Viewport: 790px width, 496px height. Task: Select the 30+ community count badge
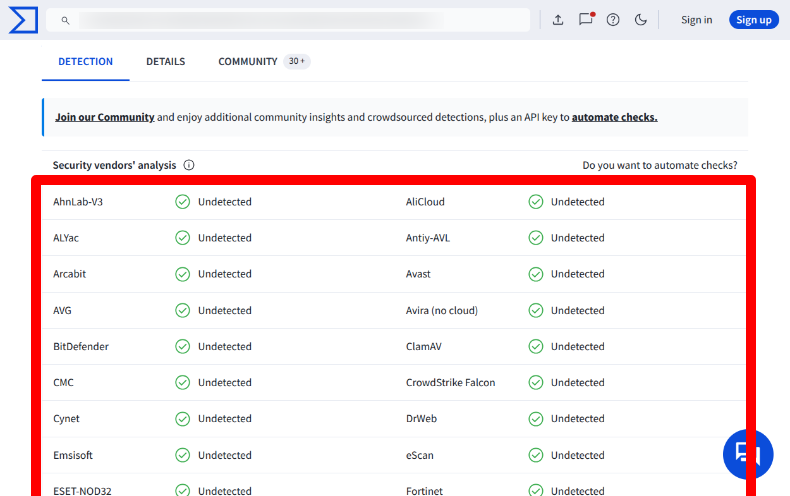point(297,61)
